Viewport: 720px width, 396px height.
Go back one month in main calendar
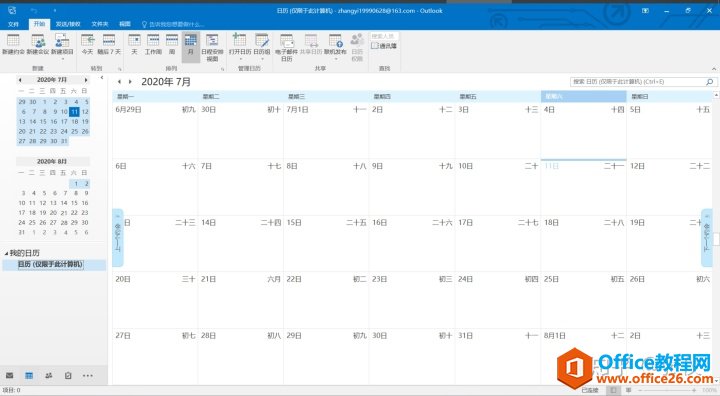point(119,82)
